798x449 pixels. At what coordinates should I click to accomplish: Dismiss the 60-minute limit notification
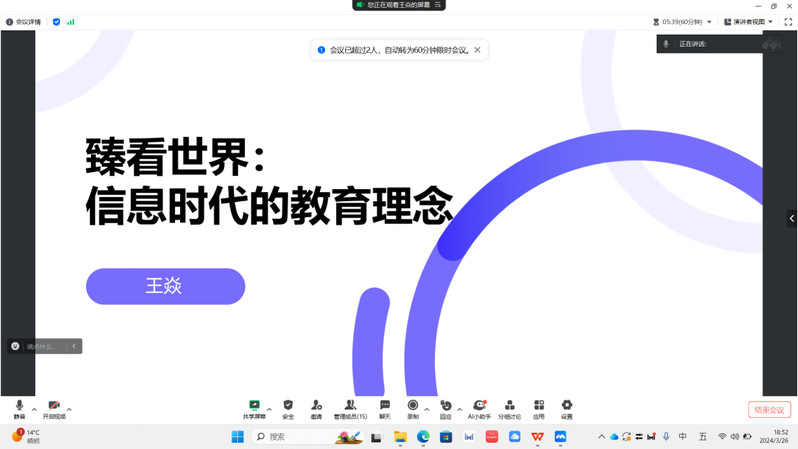coord(477,50)
